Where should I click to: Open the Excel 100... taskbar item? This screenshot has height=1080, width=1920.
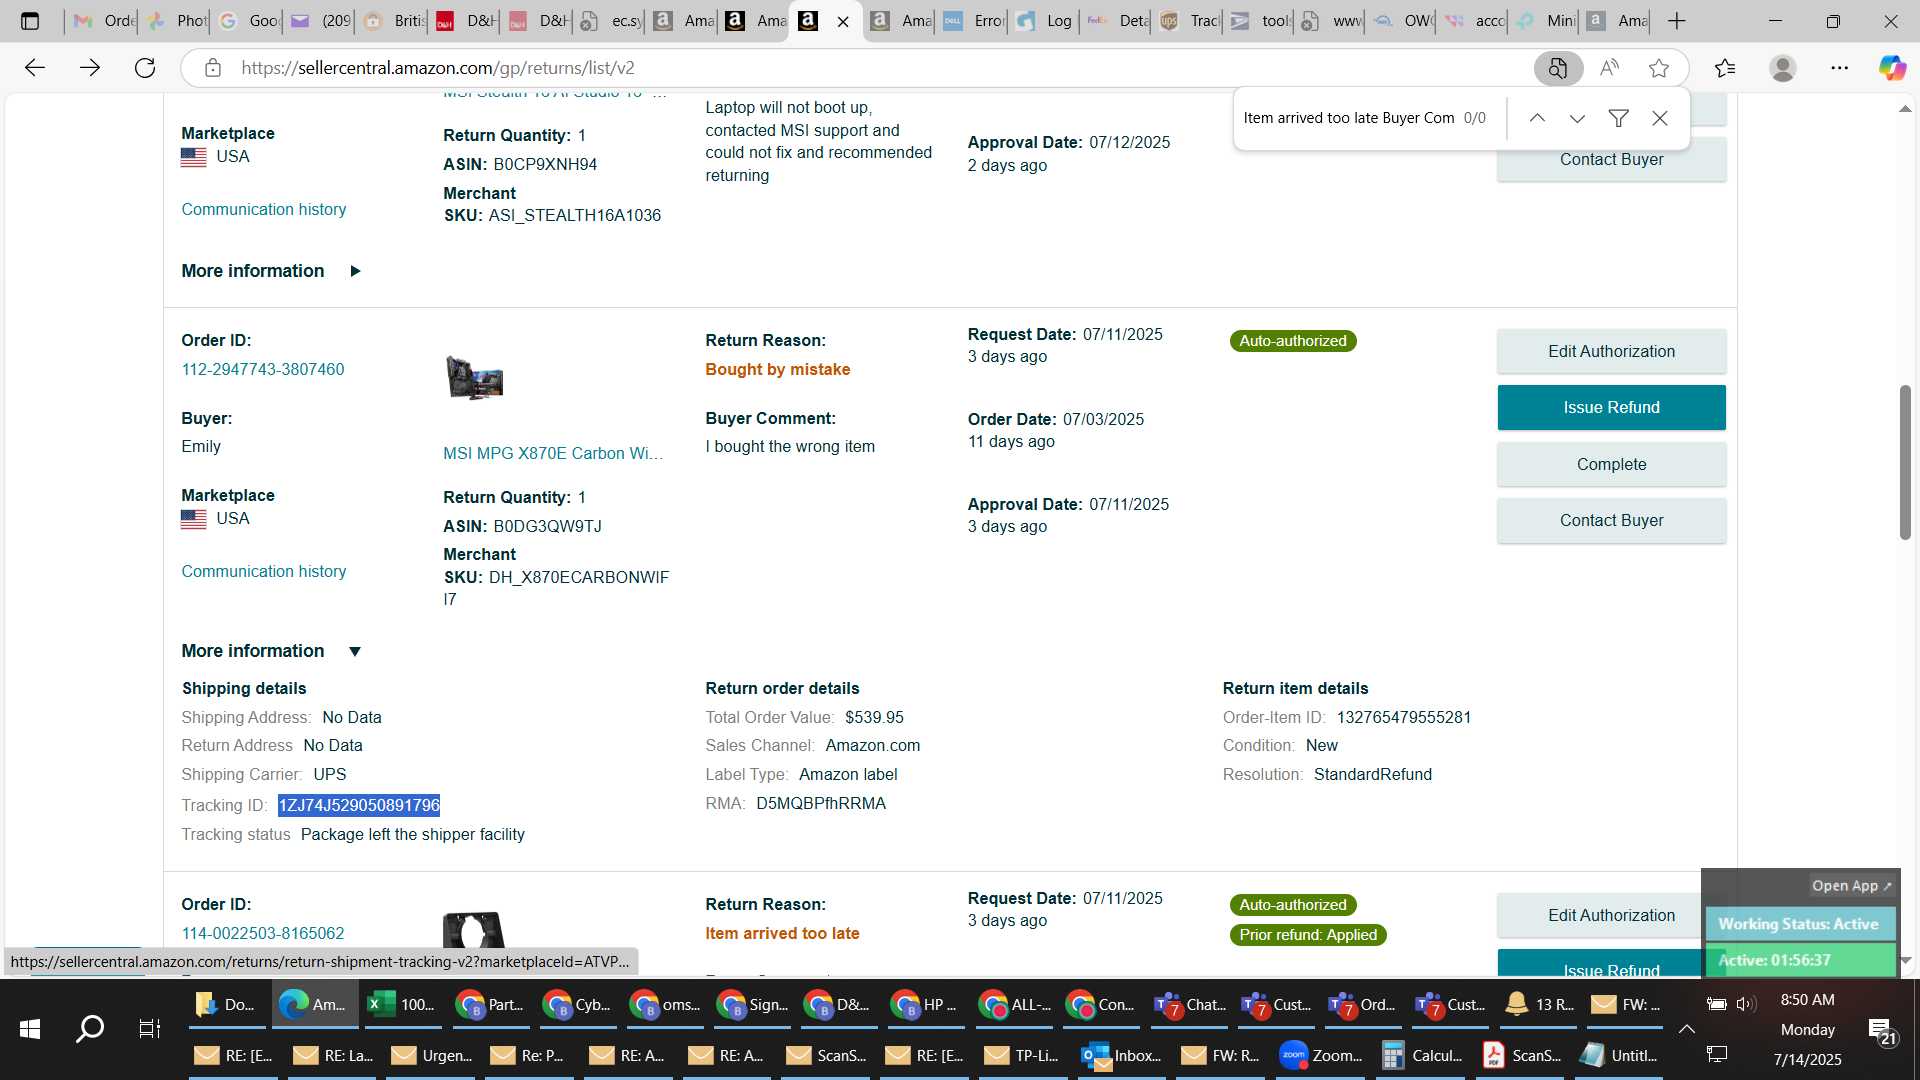[x=402, y=1004]
